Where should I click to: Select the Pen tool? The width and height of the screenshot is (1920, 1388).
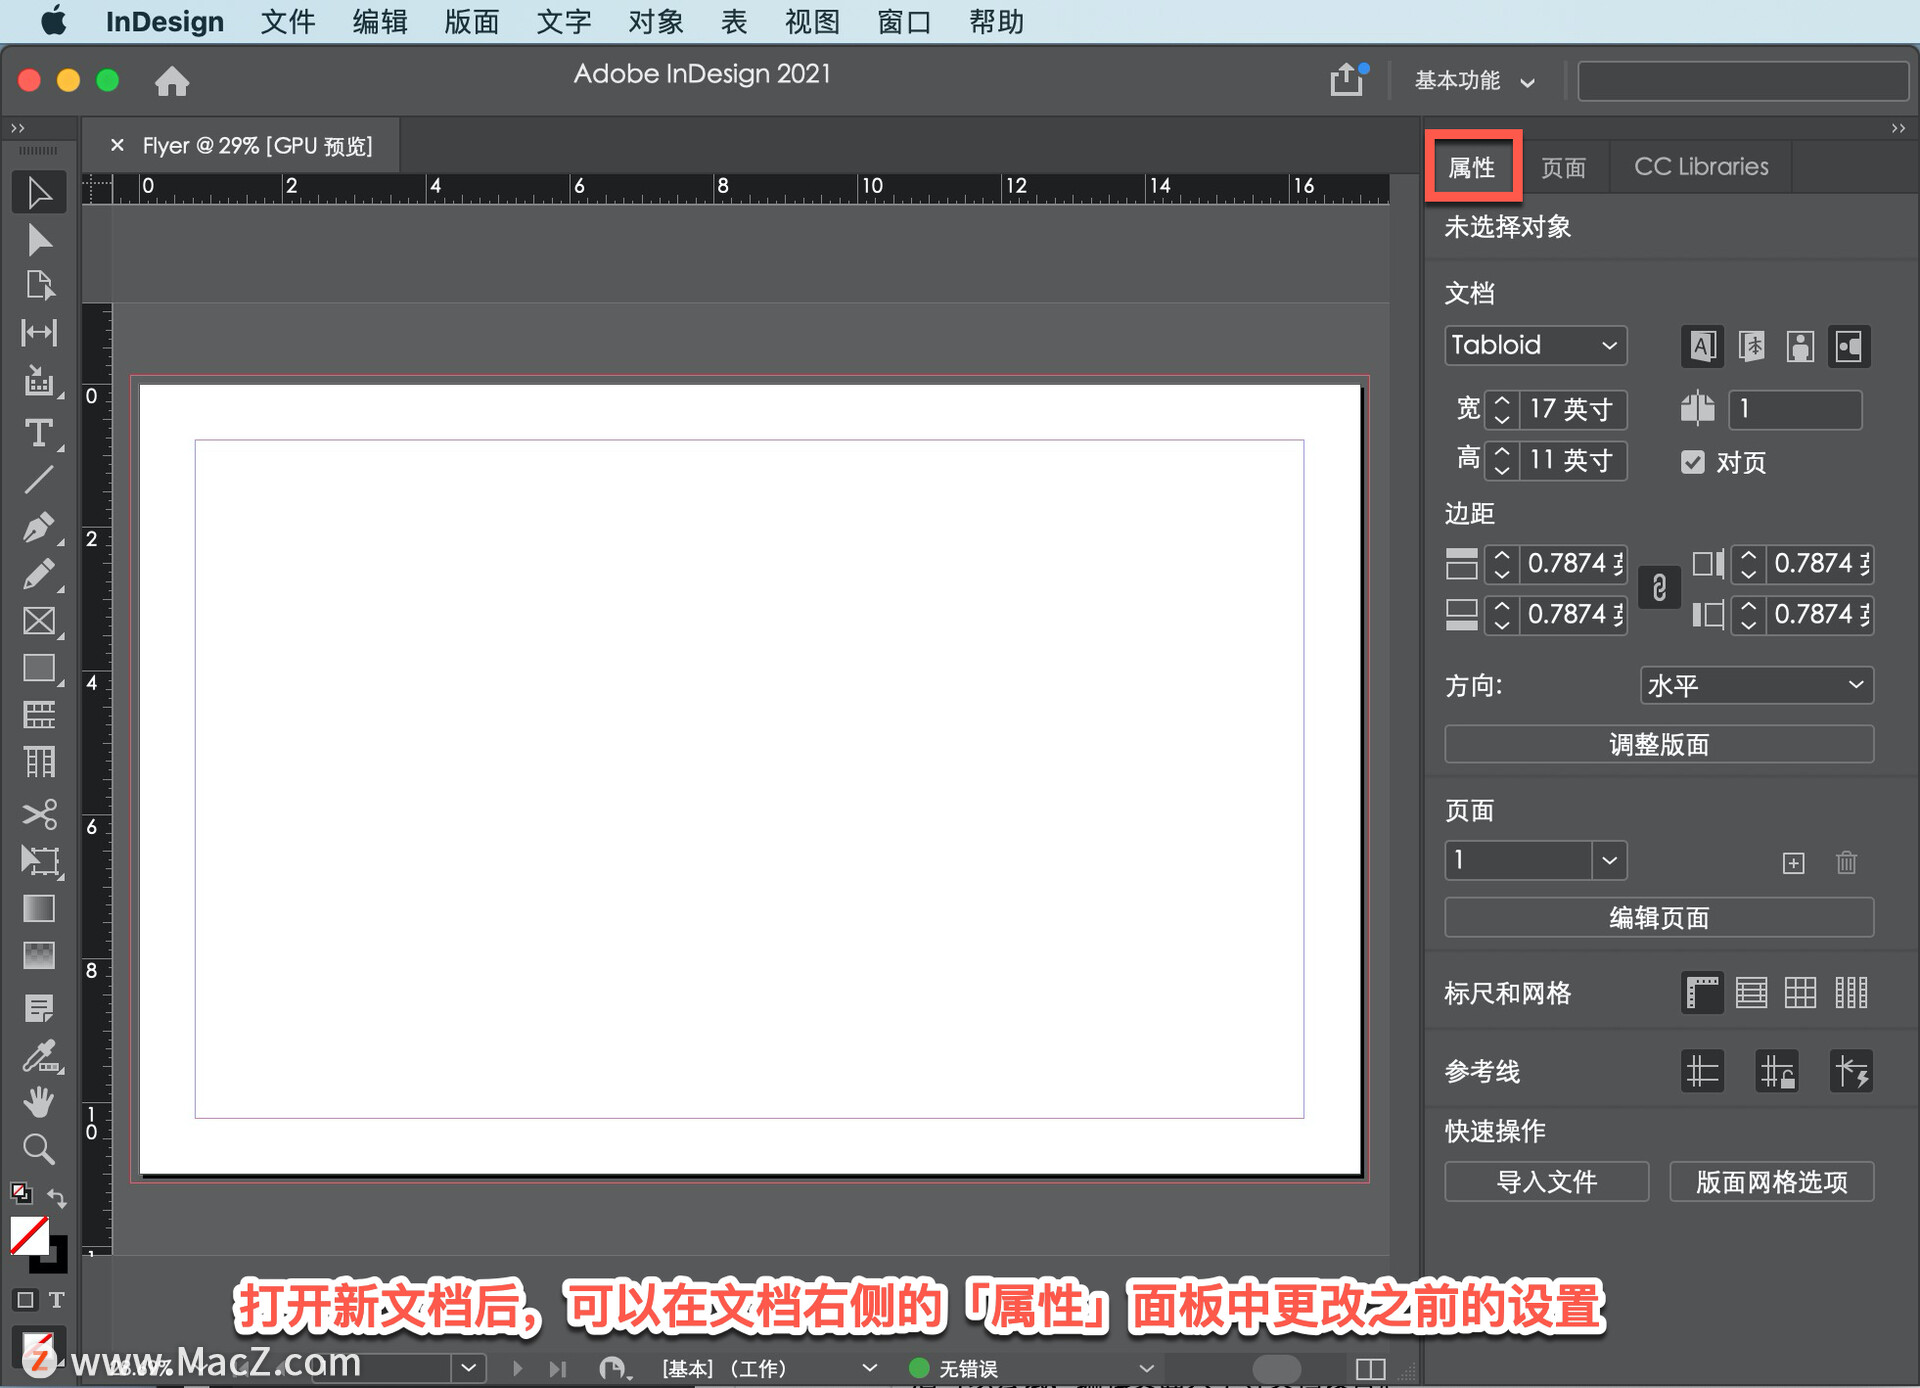coord(39,527)
